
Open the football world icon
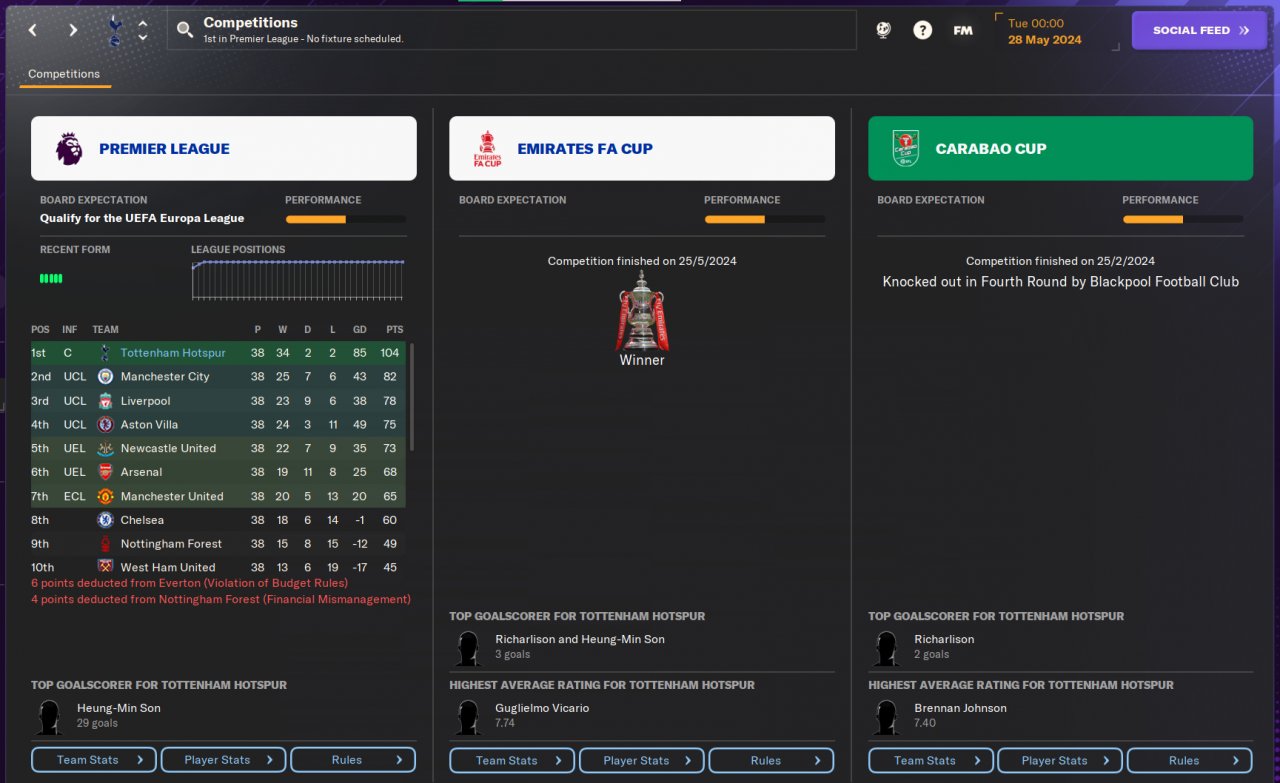click(883, 30)
